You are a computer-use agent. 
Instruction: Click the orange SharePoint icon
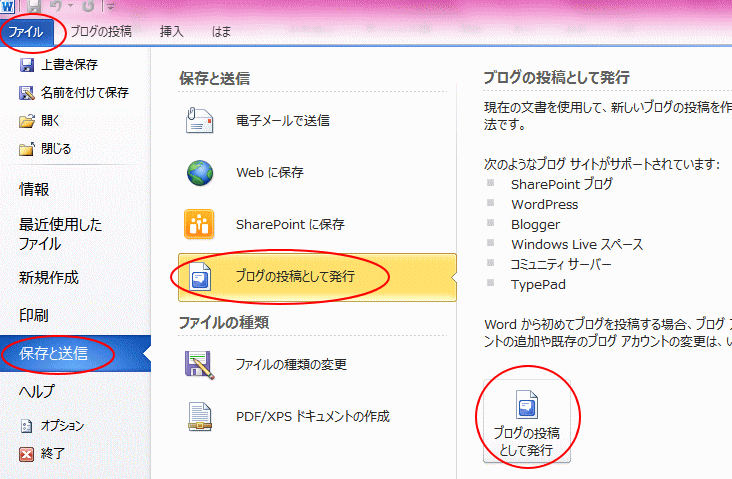tap(199, 225)
